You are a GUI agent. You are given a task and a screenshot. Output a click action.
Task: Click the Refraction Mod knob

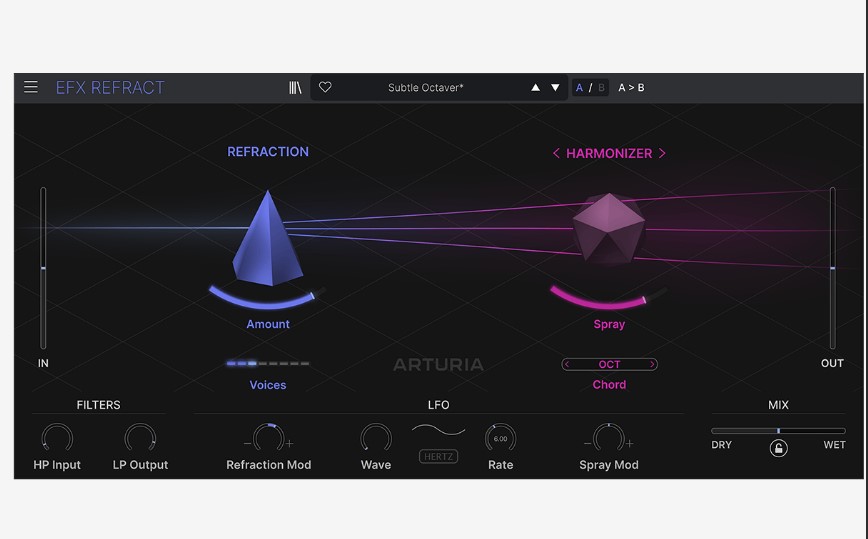(x=268, y=438)
